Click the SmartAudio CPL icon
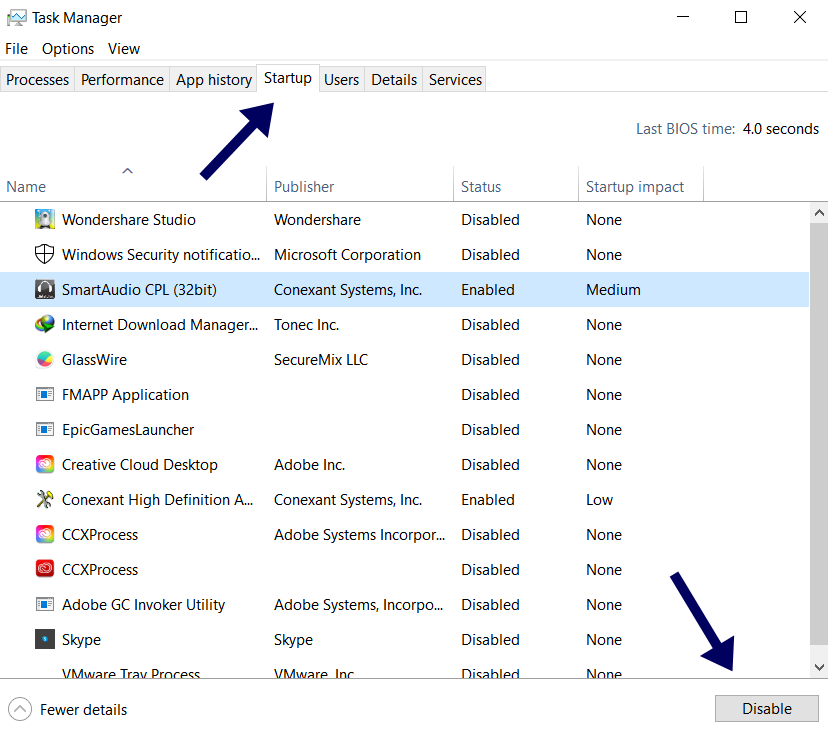This screenshot has width=828, height=738. [44, 289]
